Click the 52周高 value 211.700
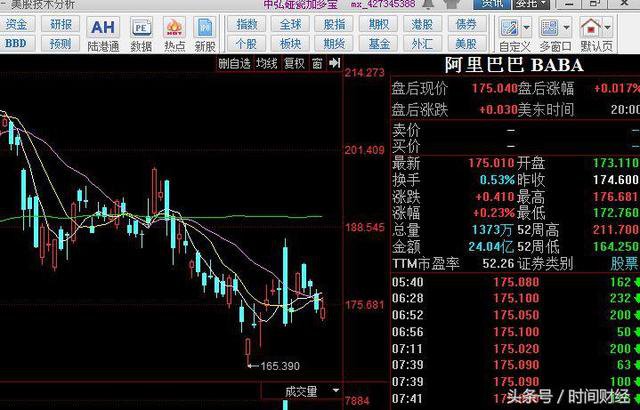The image size is (640, 410). point(616,229)
